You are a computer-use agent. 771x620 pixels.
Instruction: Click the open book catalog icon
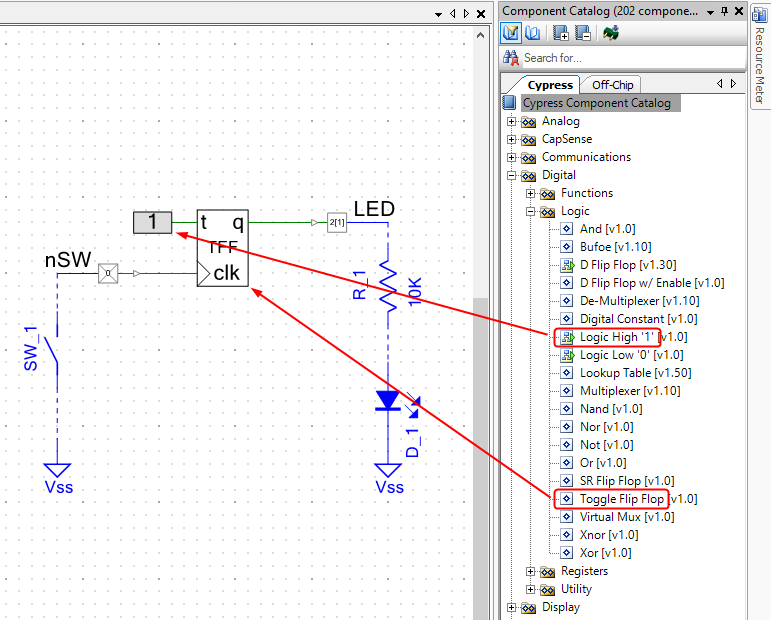click(532, 33)
